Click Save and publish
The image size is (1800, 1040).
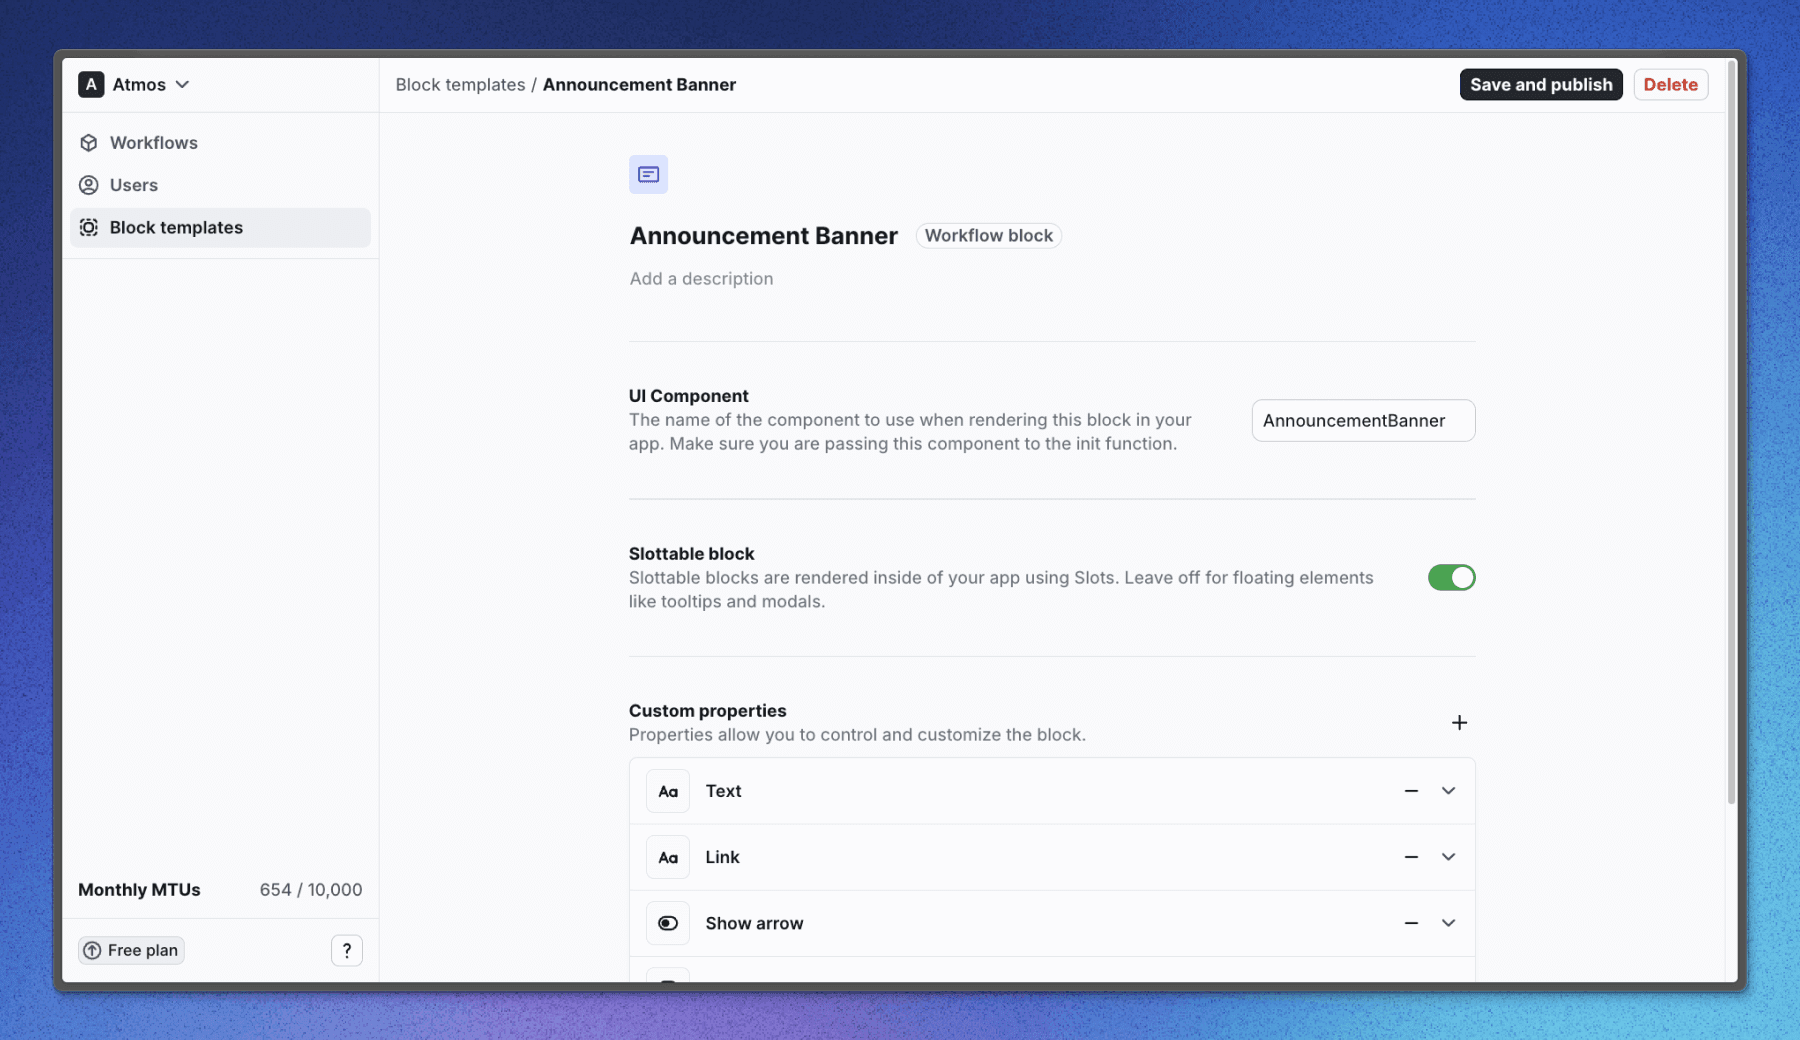point(1540,84)
